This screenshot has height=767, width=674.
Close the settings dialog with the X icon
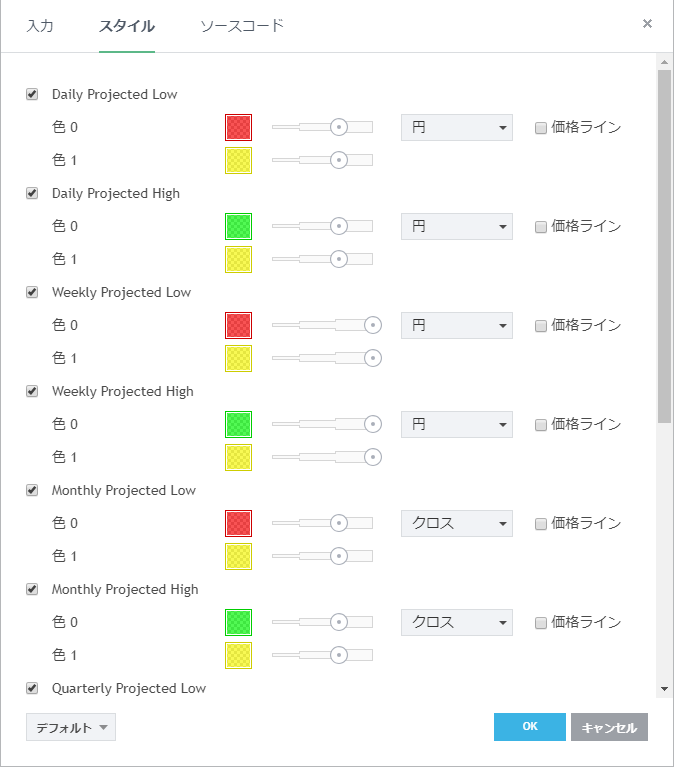pos(647,24)
